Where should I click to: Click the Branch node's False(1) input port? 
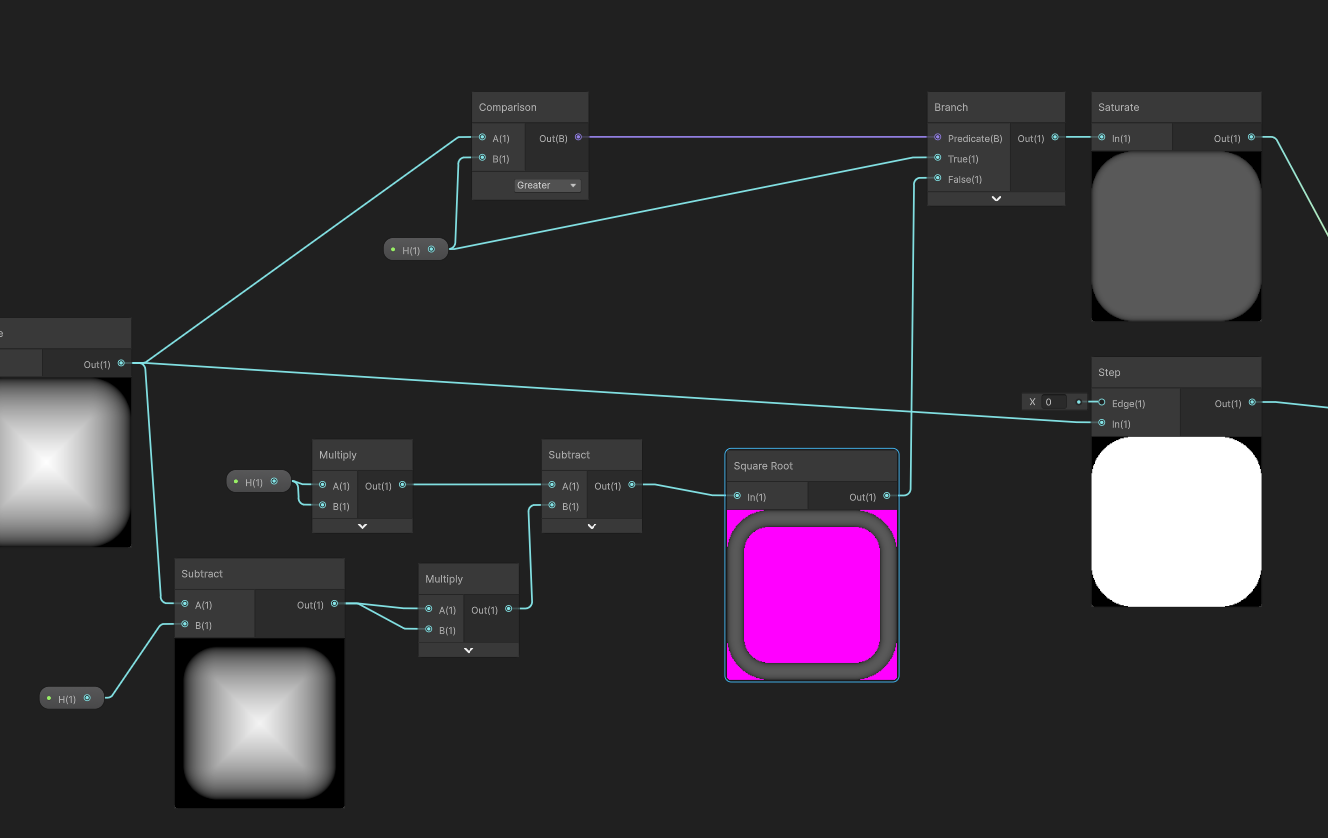coord(937,179)
